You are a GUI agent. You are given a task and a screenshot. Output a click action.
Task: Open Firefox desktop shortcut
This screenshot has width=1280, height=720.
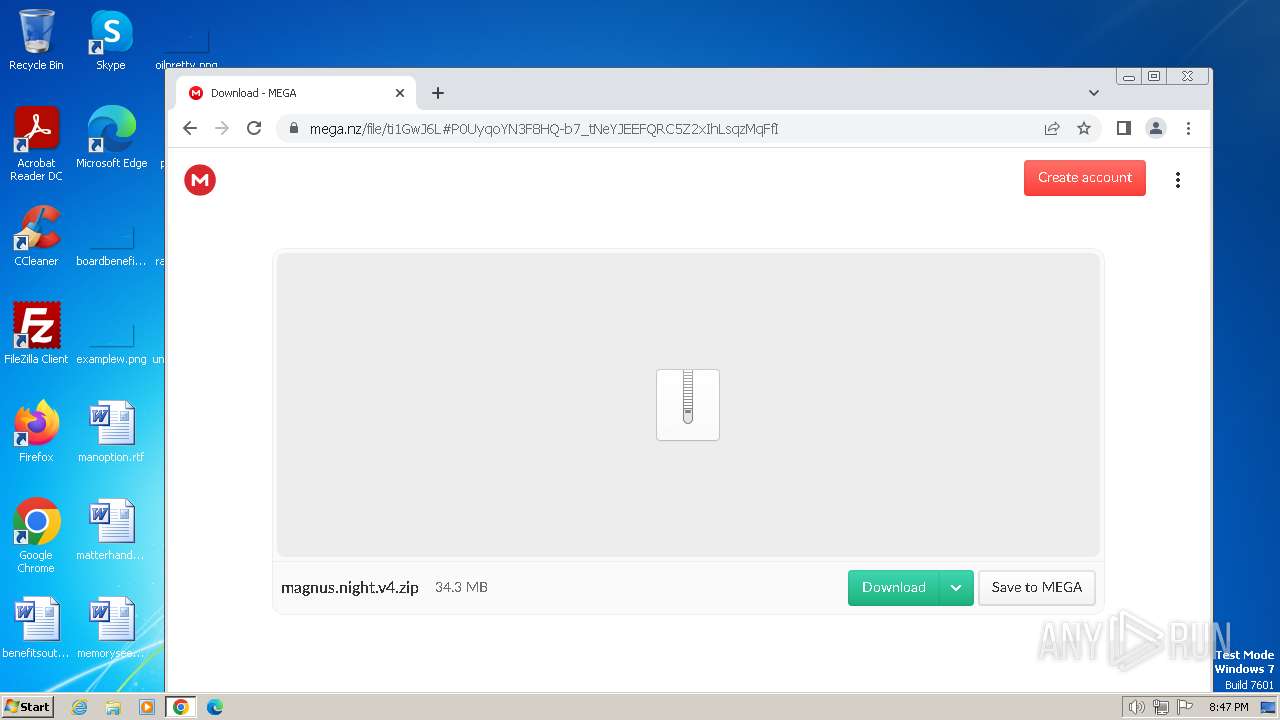(x=36, y=432)
